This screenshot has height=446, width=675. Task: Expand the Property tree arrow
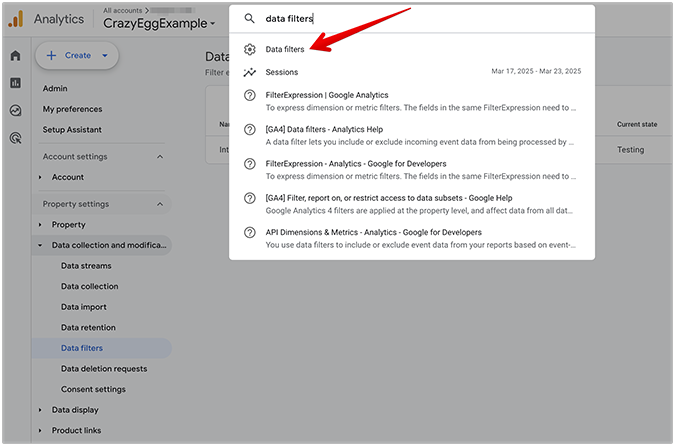click(40, 225)
